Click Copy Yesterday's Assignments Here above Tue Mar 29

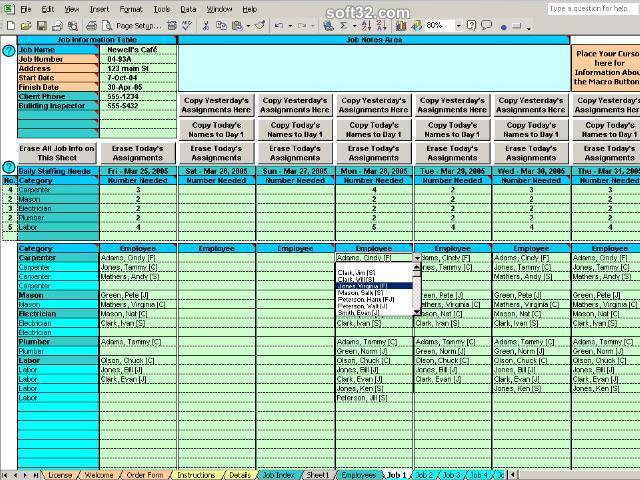(x=452, y=105)
